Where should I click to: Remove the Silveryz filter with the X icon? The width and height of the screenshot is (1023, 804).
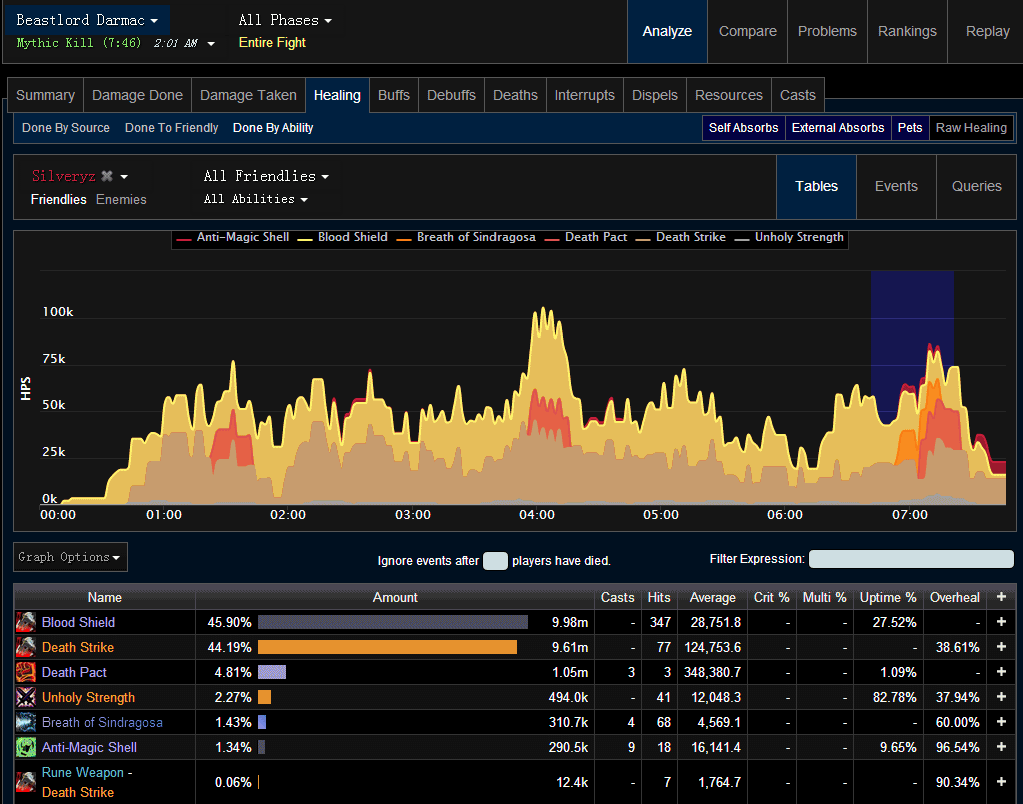(107, 176)
